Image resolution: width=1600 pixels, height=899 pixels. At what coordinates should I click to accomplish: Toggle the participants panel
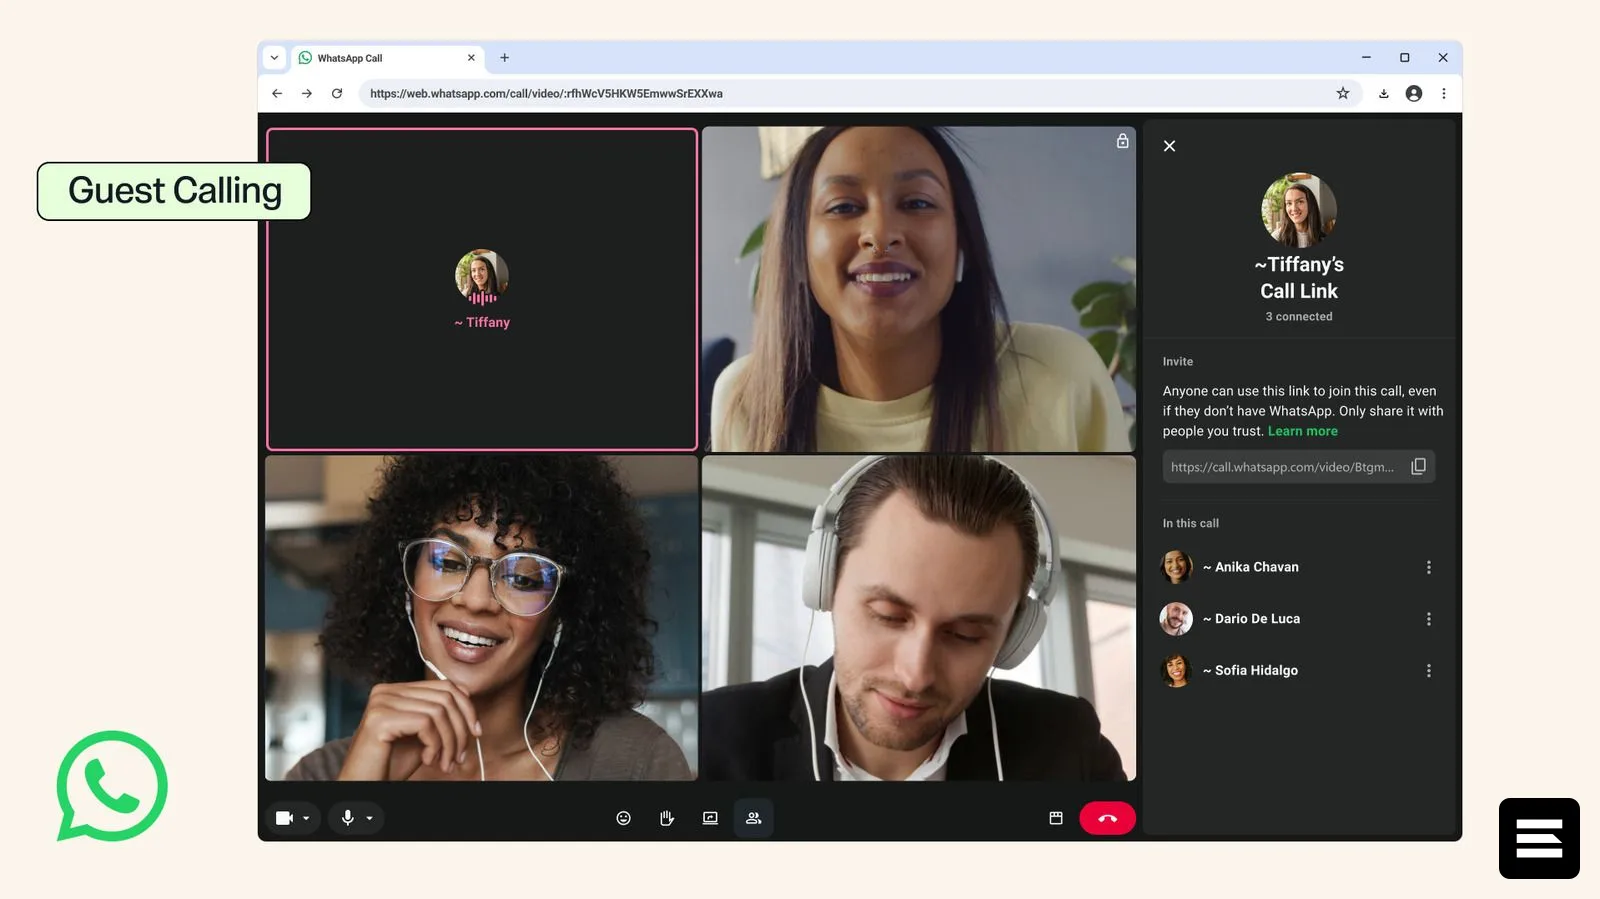pyautogui.click(x=754, y=818)
